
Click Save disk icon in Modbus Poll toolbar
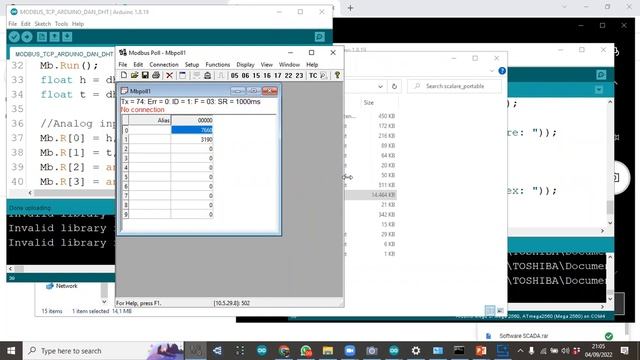click(145, 75)
